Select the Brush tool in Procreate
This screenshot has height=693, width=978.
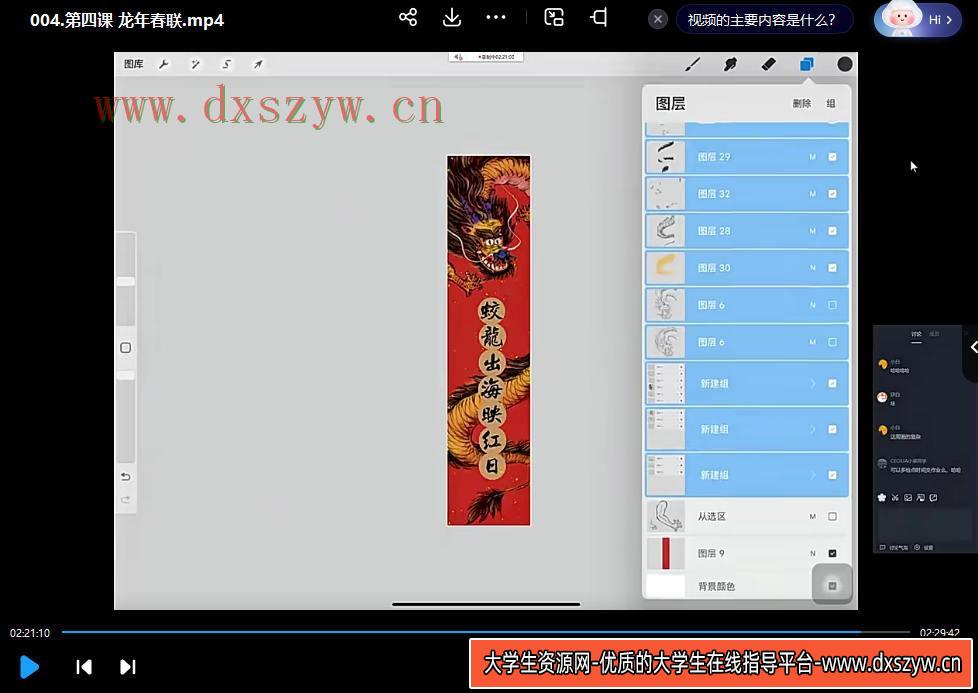(693, 64)
